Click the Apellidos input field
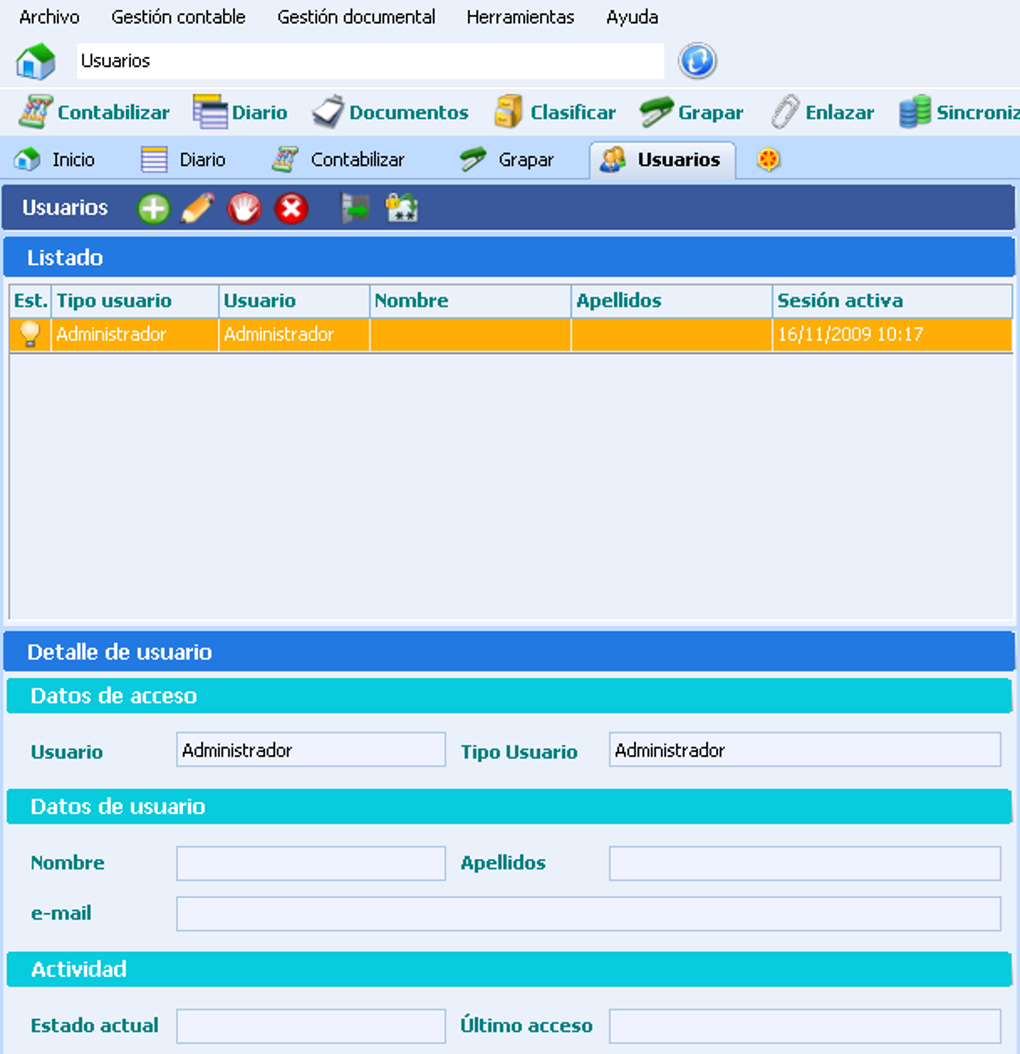The image size is (1020, 1054). pyautogui.click(x=805, y=863)
